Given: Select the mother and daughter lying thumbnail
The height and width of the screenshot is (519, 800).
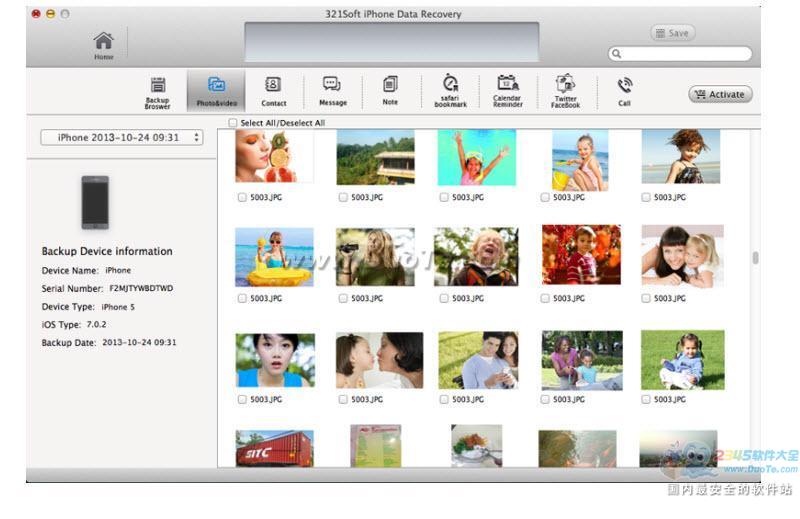Looking at the screenshot, I should tap(682, 256).
